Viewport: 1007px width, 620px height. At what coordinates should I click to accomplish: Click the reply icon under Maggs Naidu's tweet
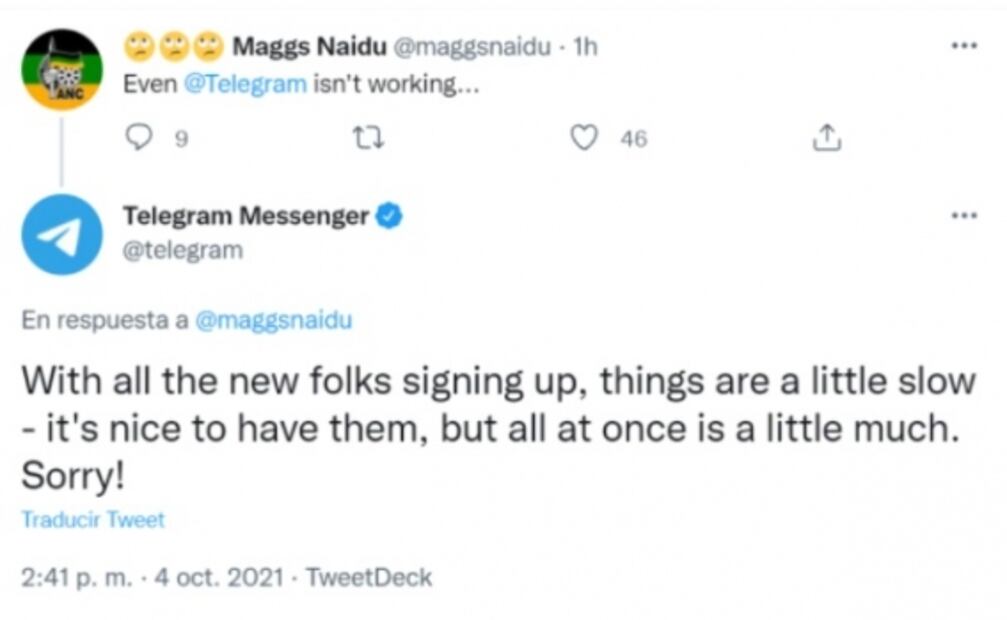point(137,140)
